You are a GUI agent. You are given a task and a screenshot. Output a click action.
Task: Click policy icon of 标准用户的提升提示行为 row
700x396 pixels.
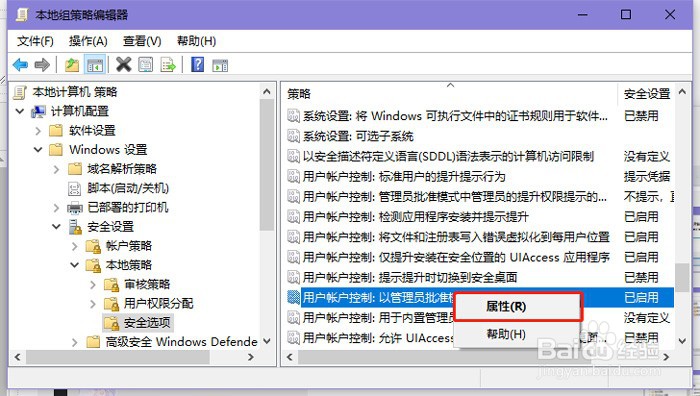(x=293, y=176)
